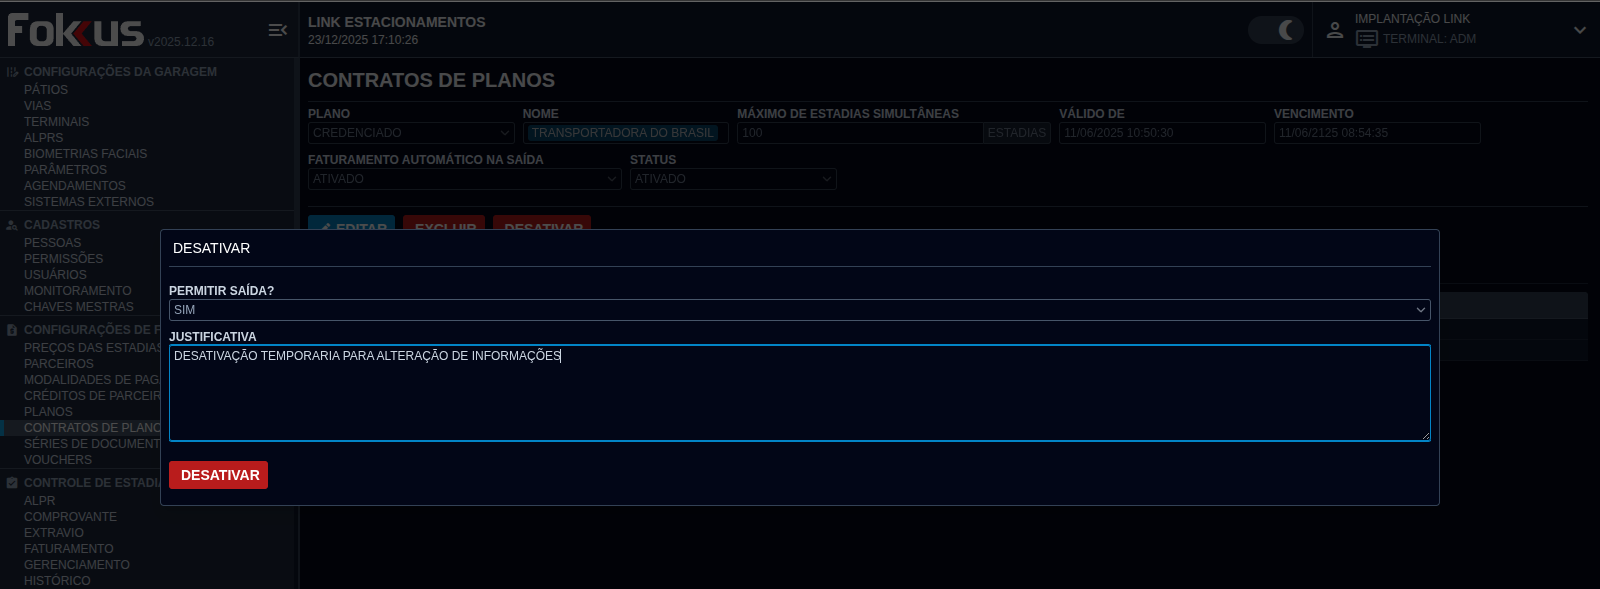
Task: Open the Faturamento Automático na Saída dropdown
Action: 465,179
